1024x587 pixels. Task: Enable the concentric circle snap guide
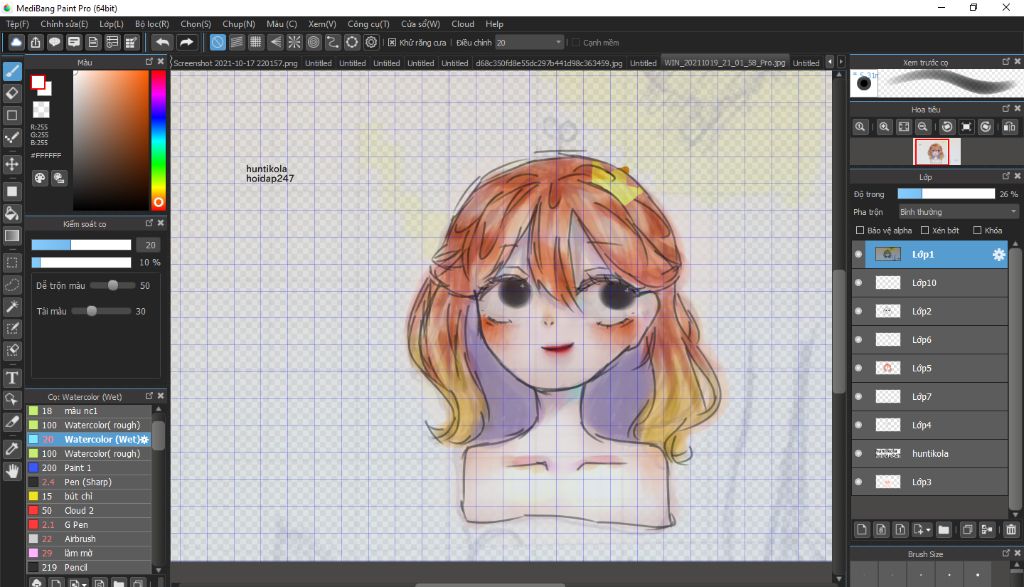point(313,42)
